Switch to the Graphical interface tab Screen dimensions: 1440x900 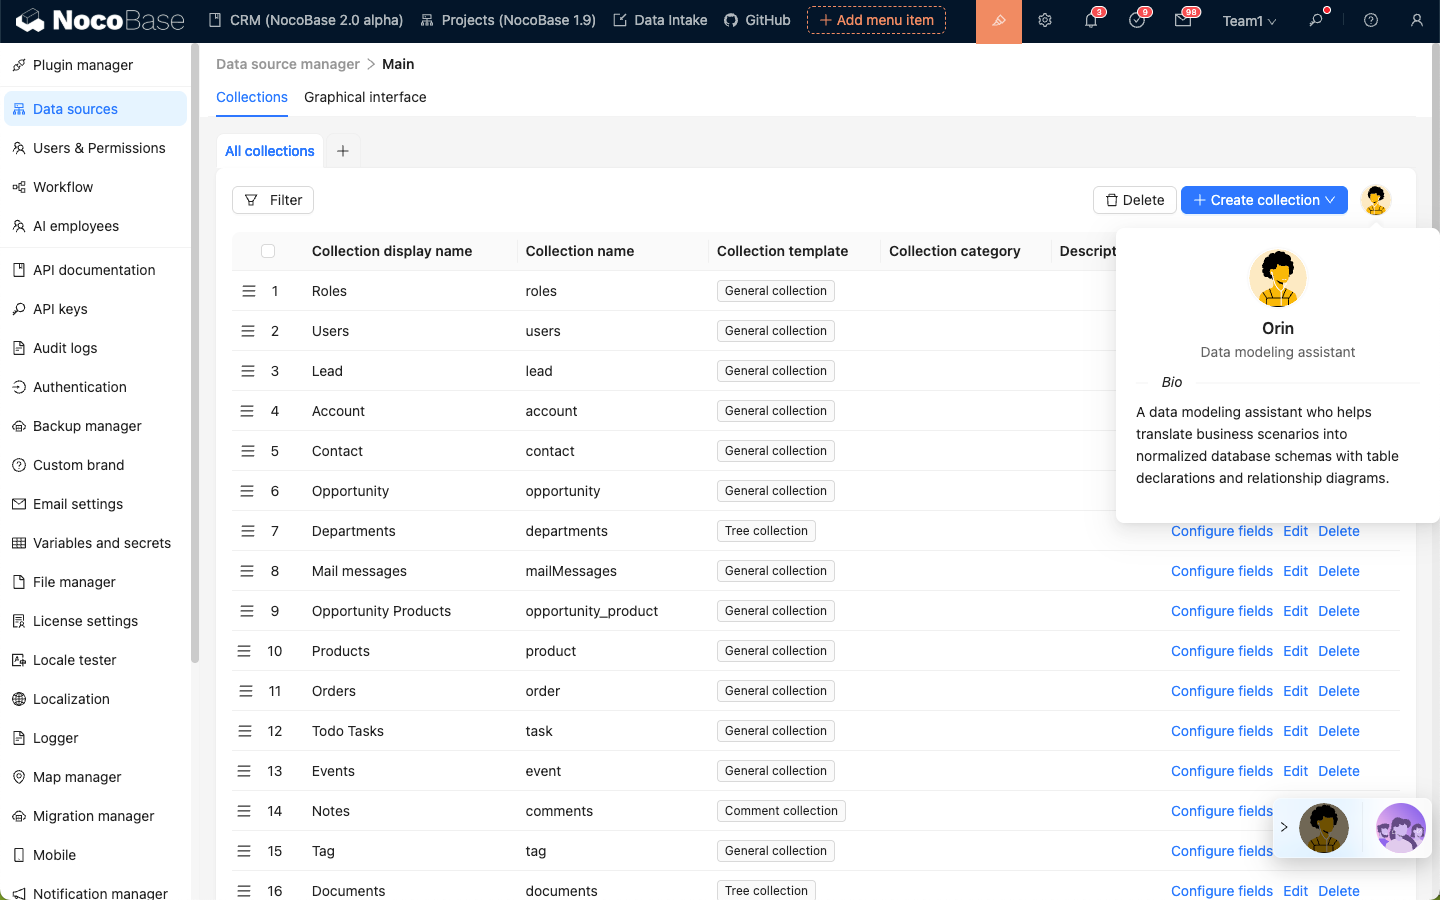click(x=365, y=97)
